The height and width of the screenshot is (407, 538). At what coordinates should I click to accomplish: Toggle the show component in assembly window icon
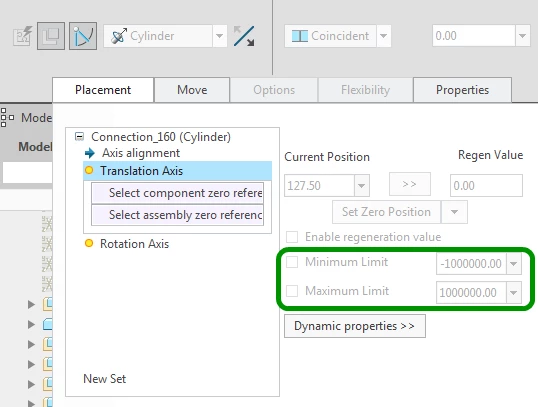(x=83, y=36)
